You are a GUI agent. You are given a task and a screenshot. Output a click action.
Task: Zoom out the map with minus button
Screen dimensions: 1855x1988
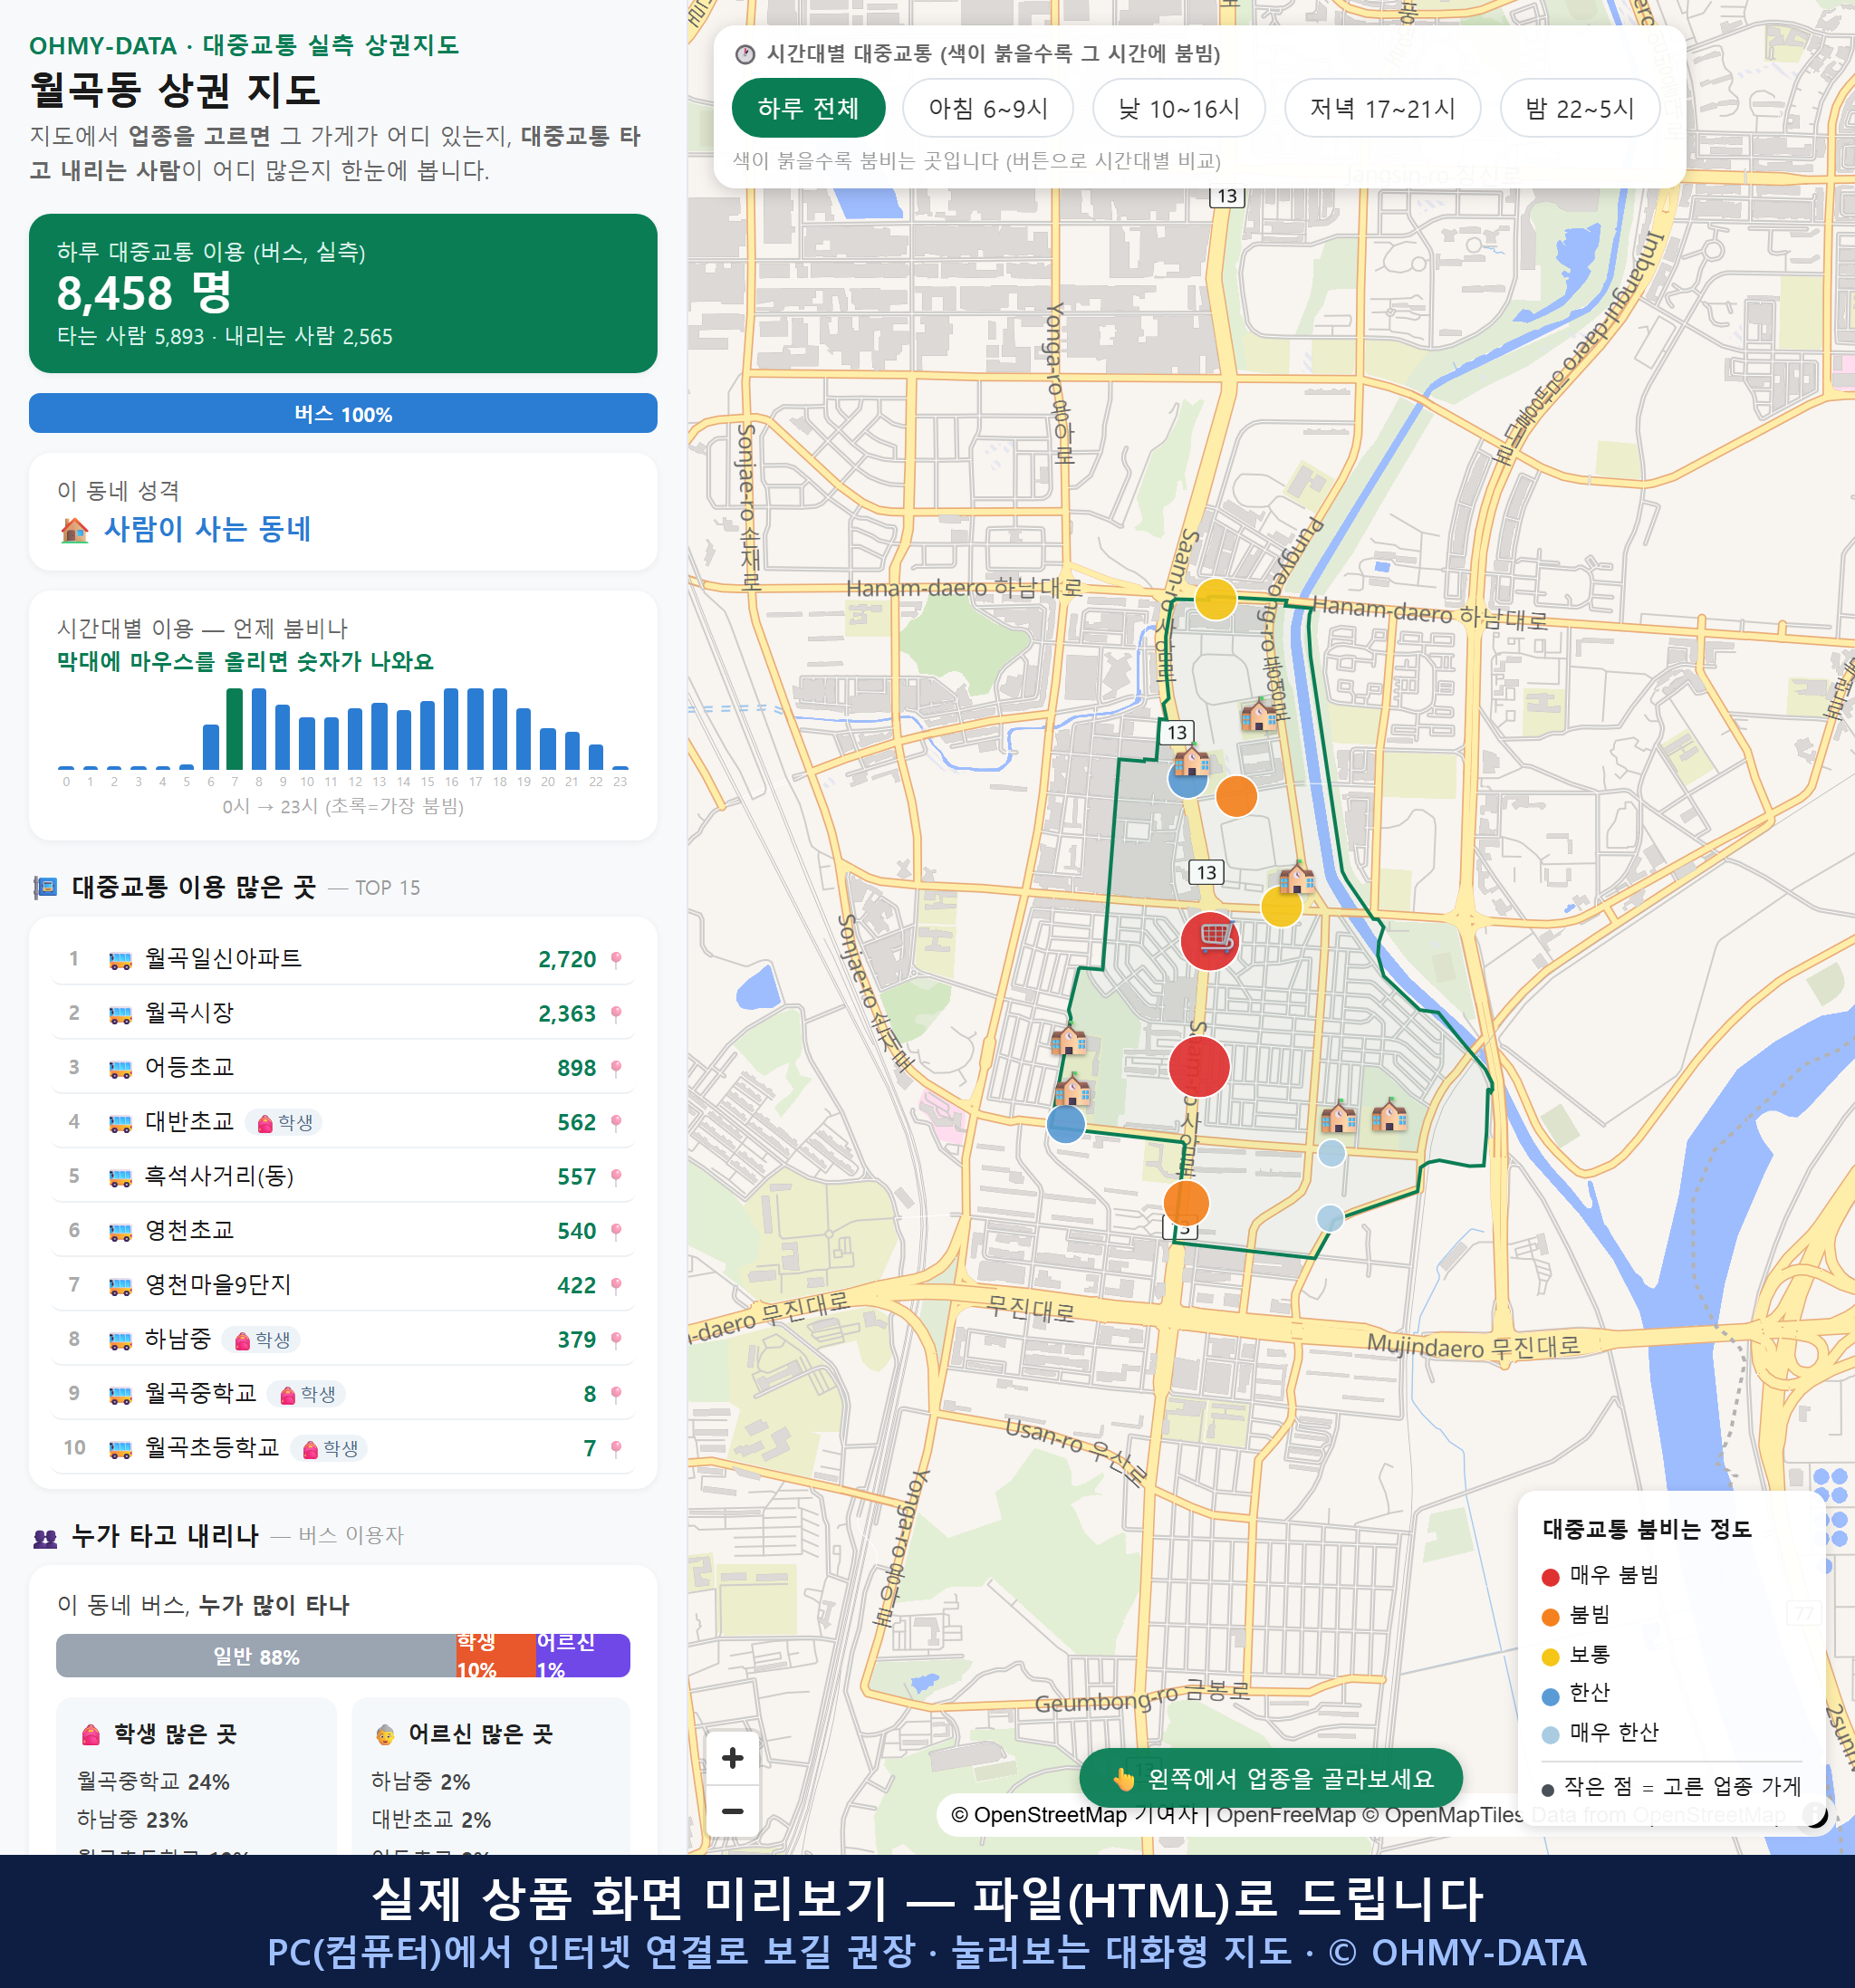click(x=732, y=1810)
